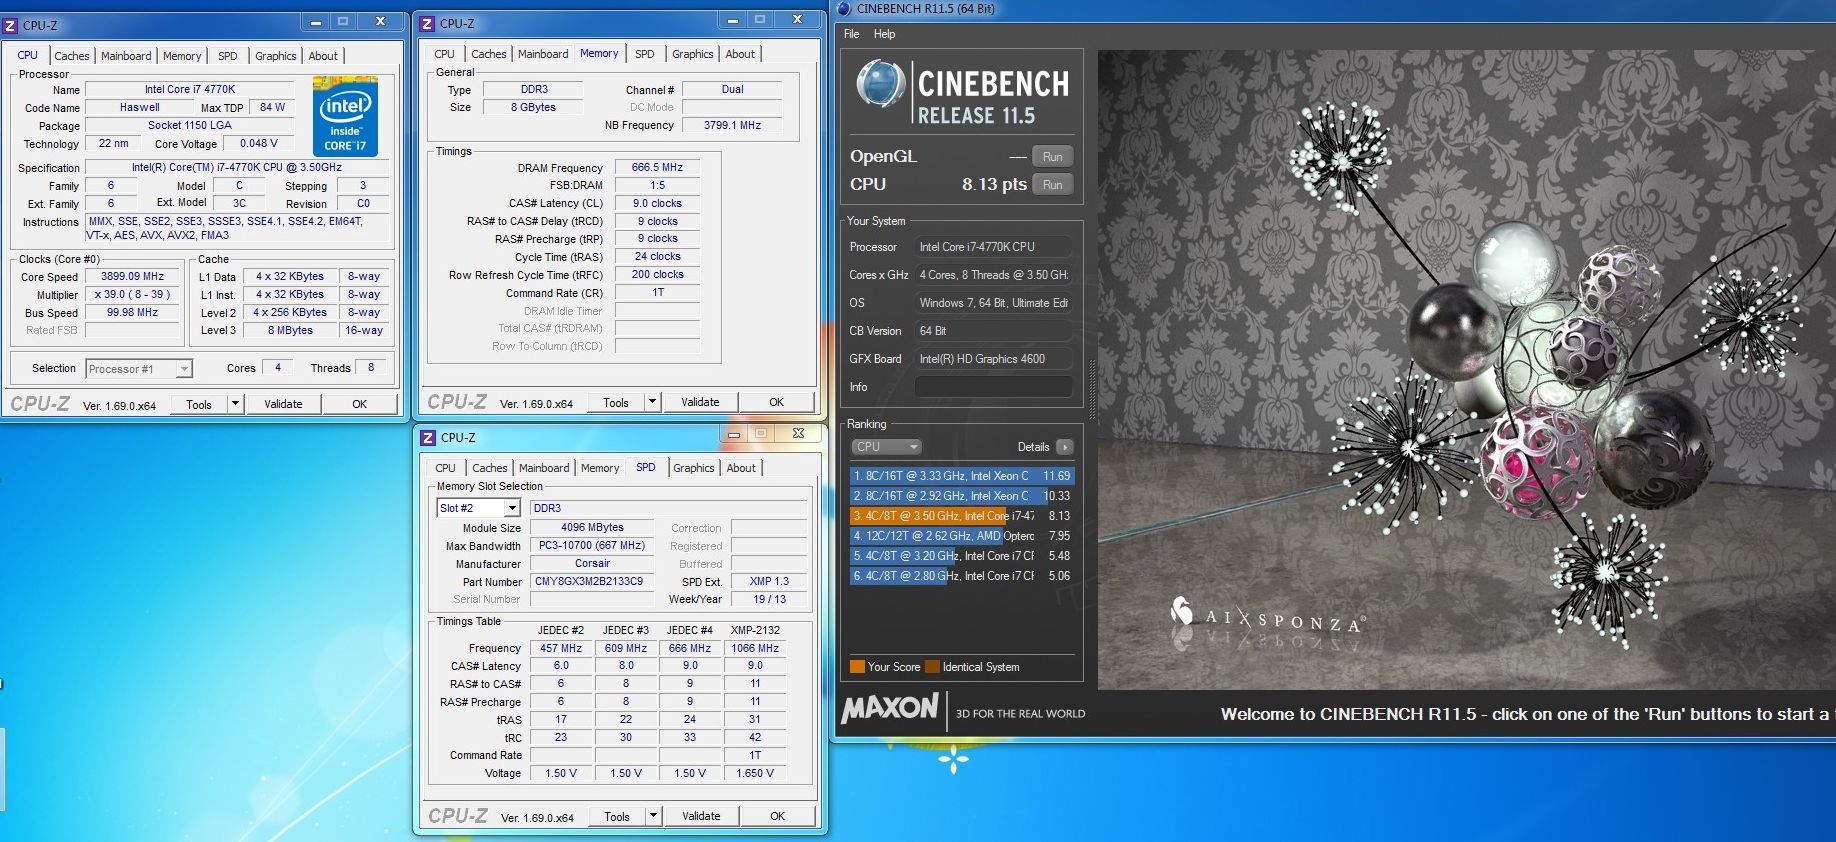
Task: Click the Details arrow icon in Ranking
Action: (1064, 447)
